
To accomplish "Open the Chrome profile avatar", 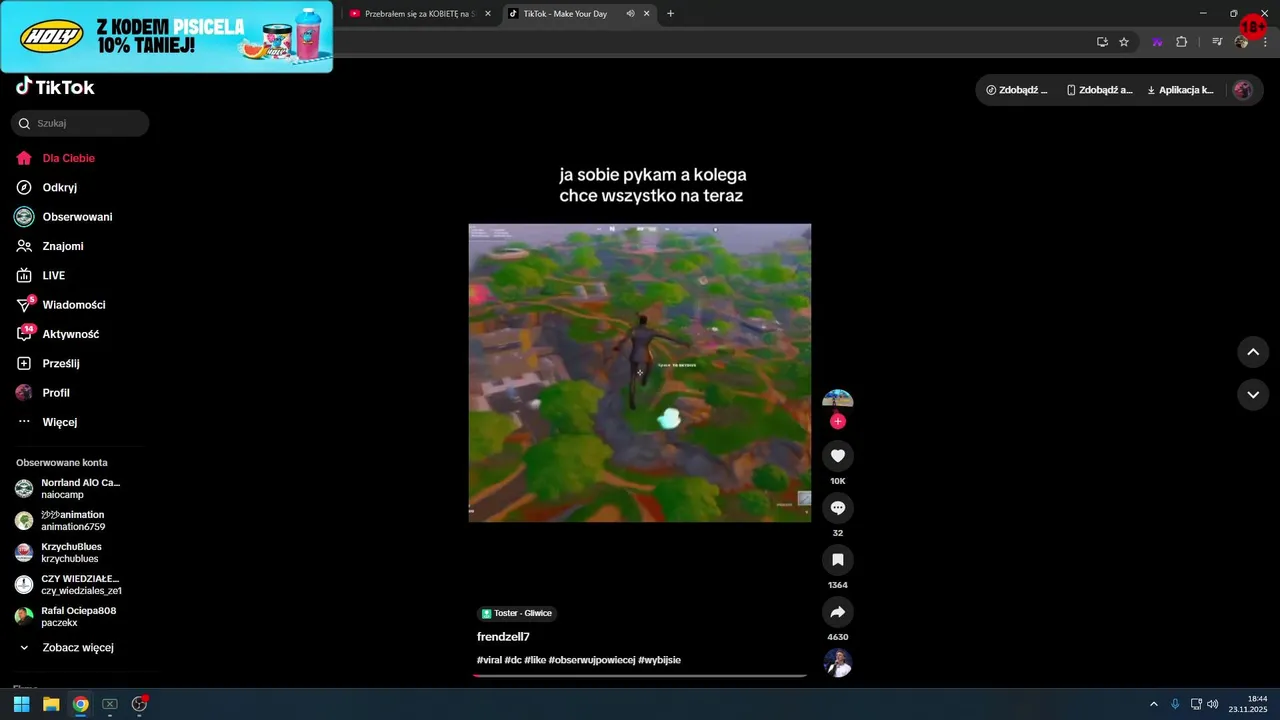I will (x=1241, y=42).
